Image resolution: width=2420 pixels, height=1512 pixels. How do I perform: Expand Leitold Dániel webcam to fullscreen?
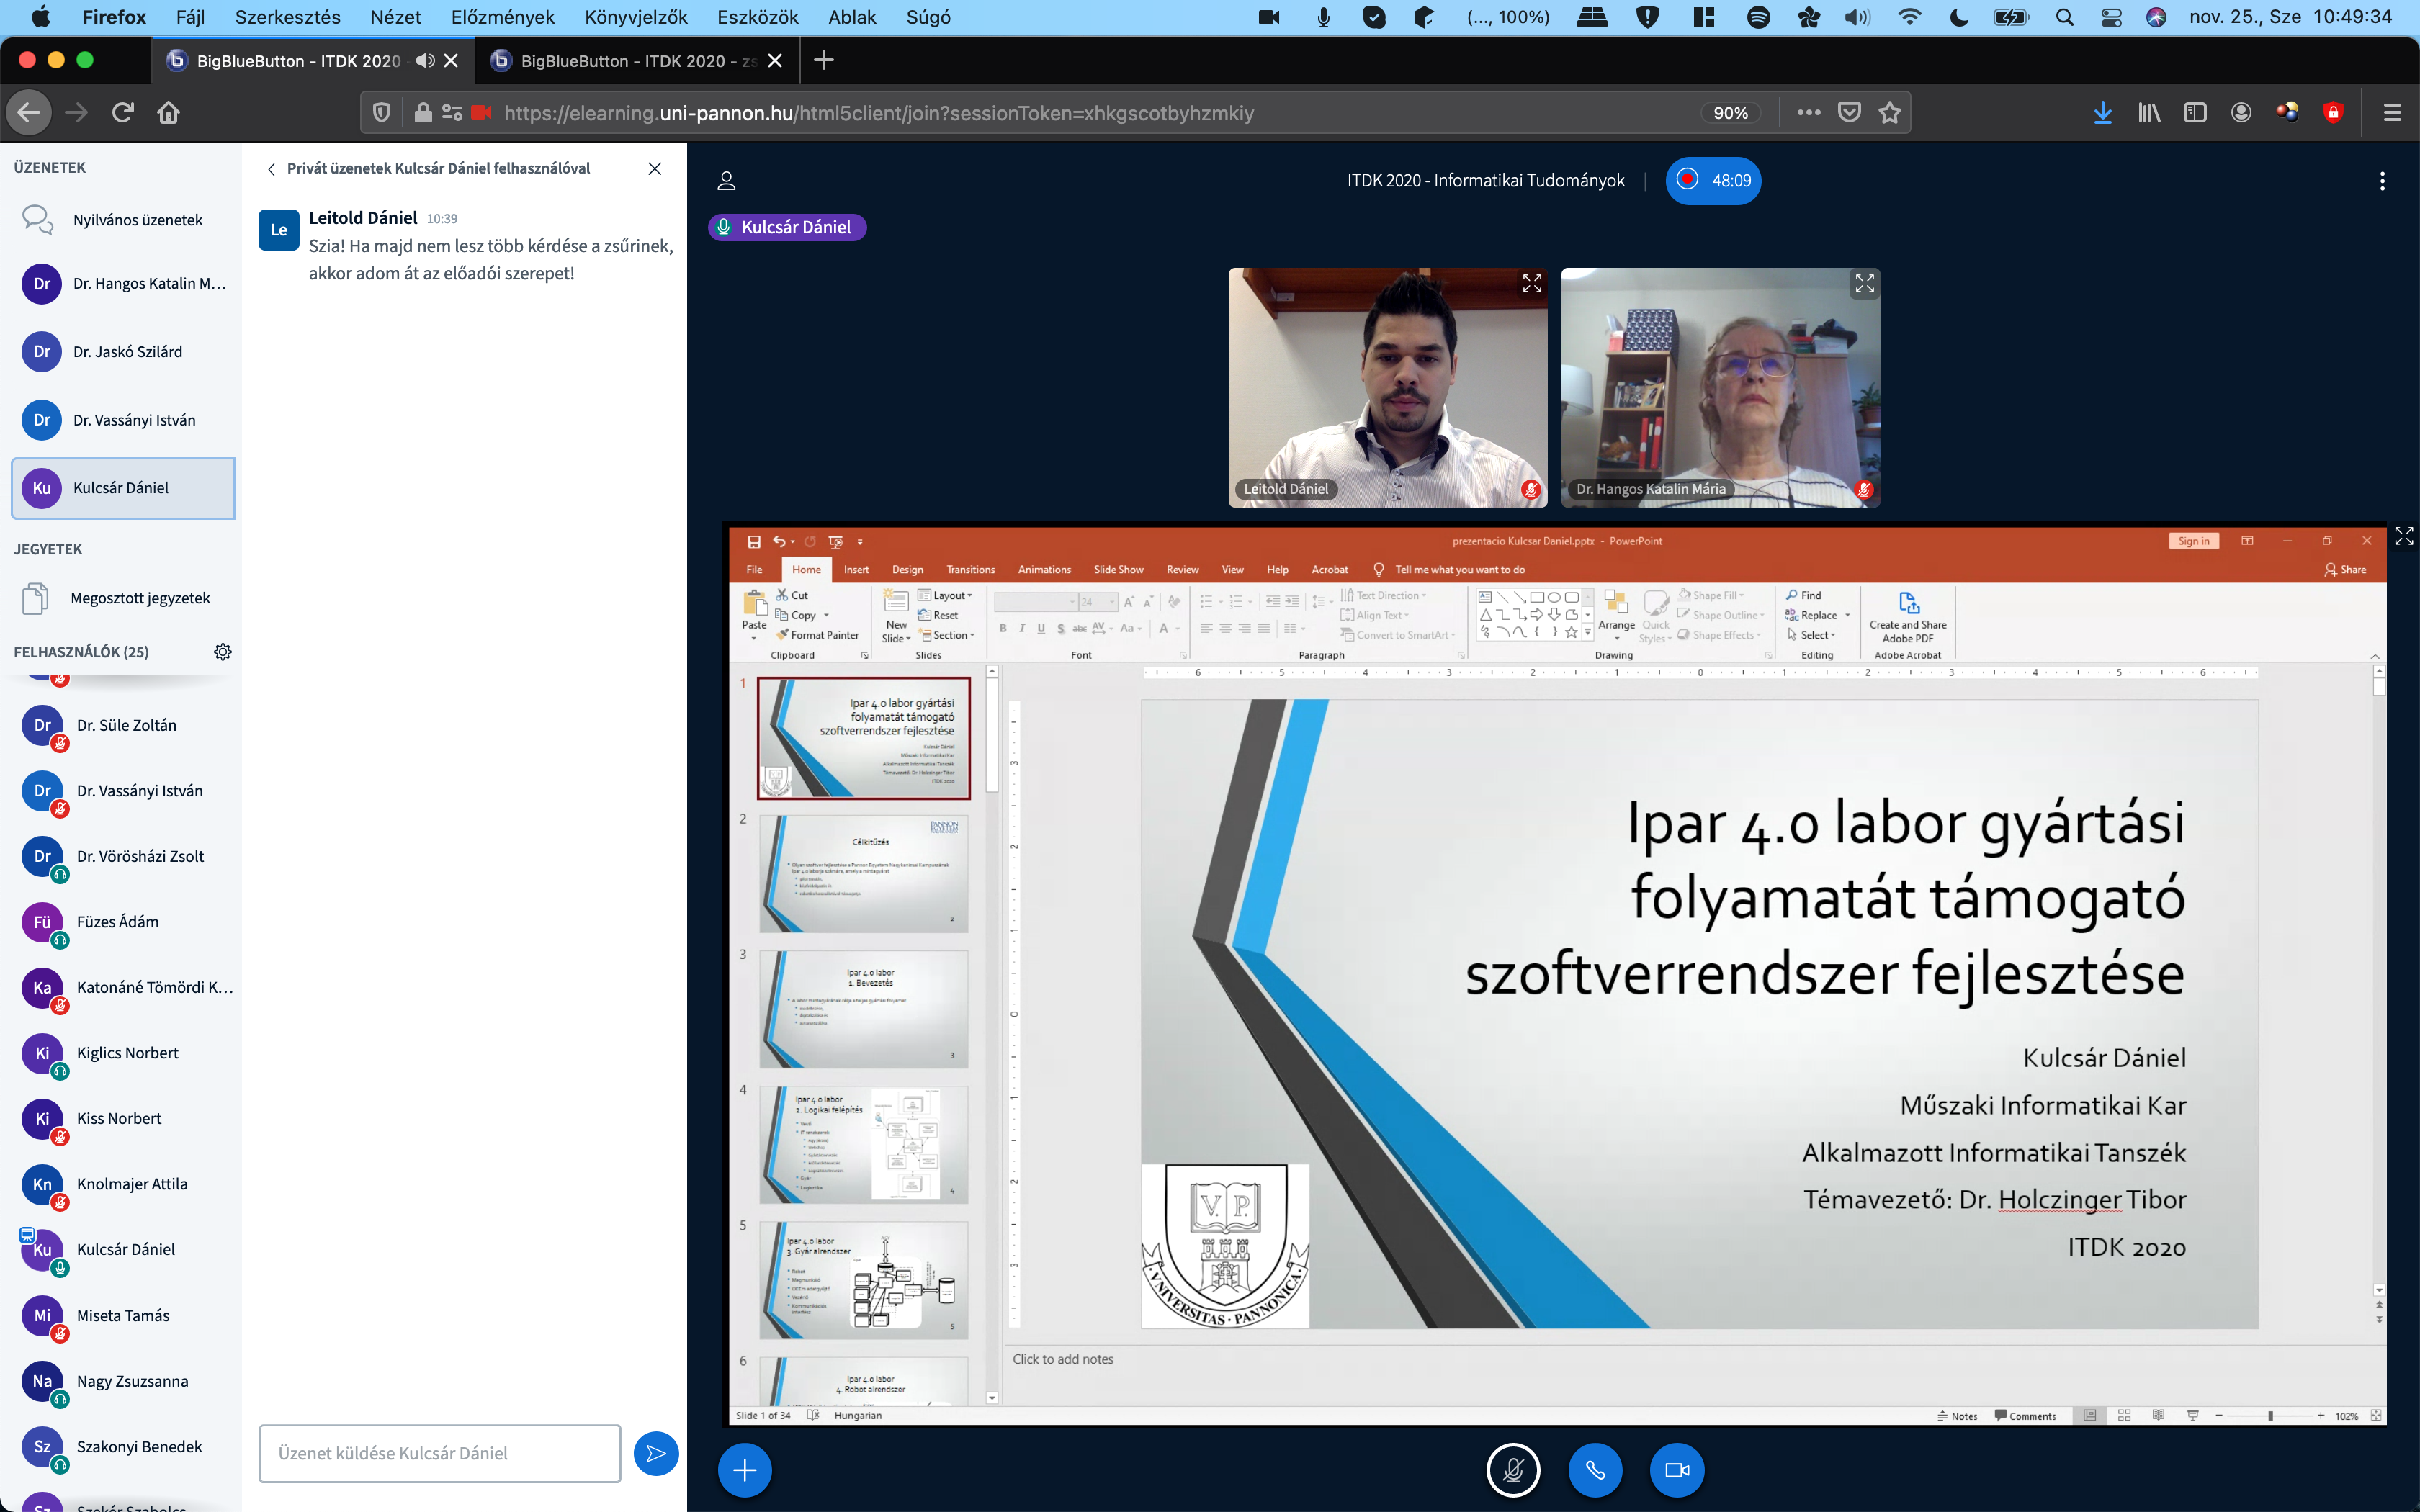[x=1531, y=284]
